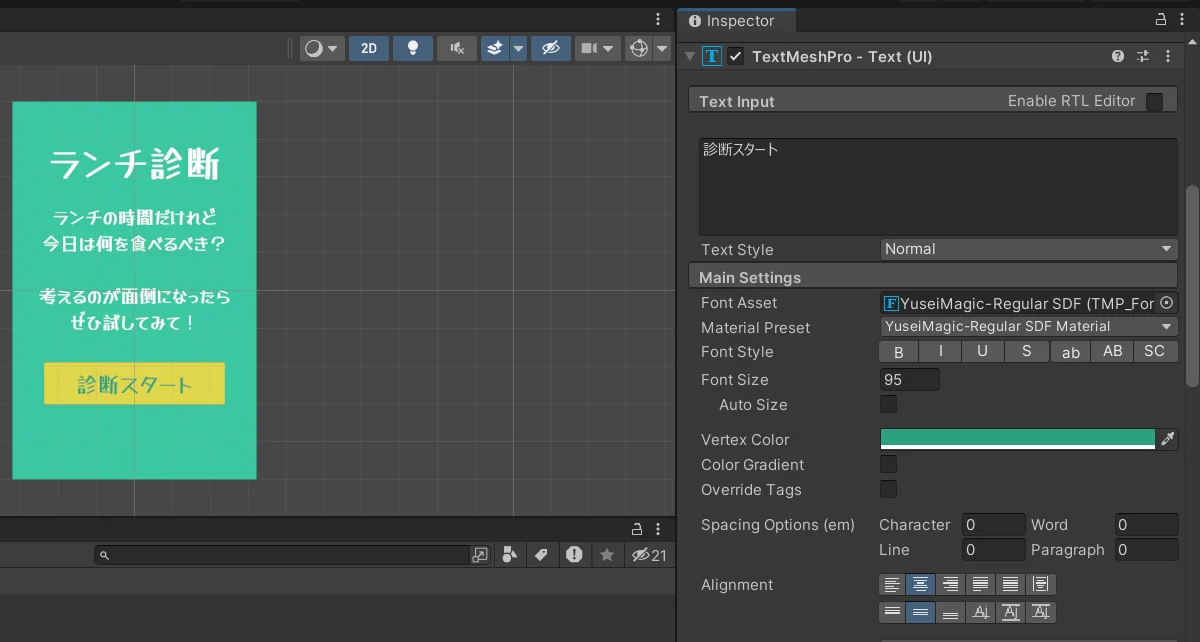Toggle the Gizmos globe icon

(x=638, y=48)
